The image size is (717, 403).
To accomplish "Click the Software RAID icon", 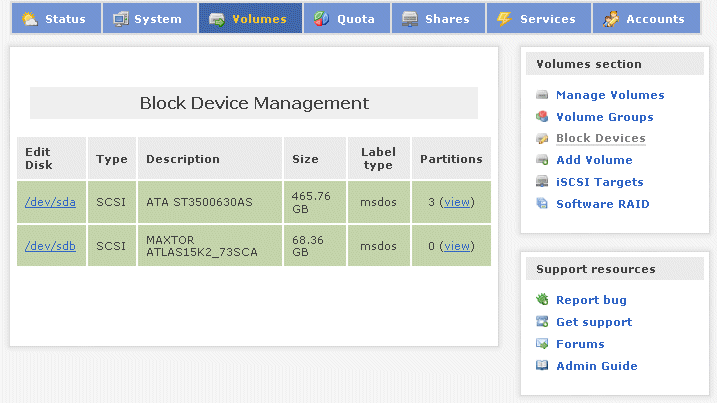I will coord(542,204).
